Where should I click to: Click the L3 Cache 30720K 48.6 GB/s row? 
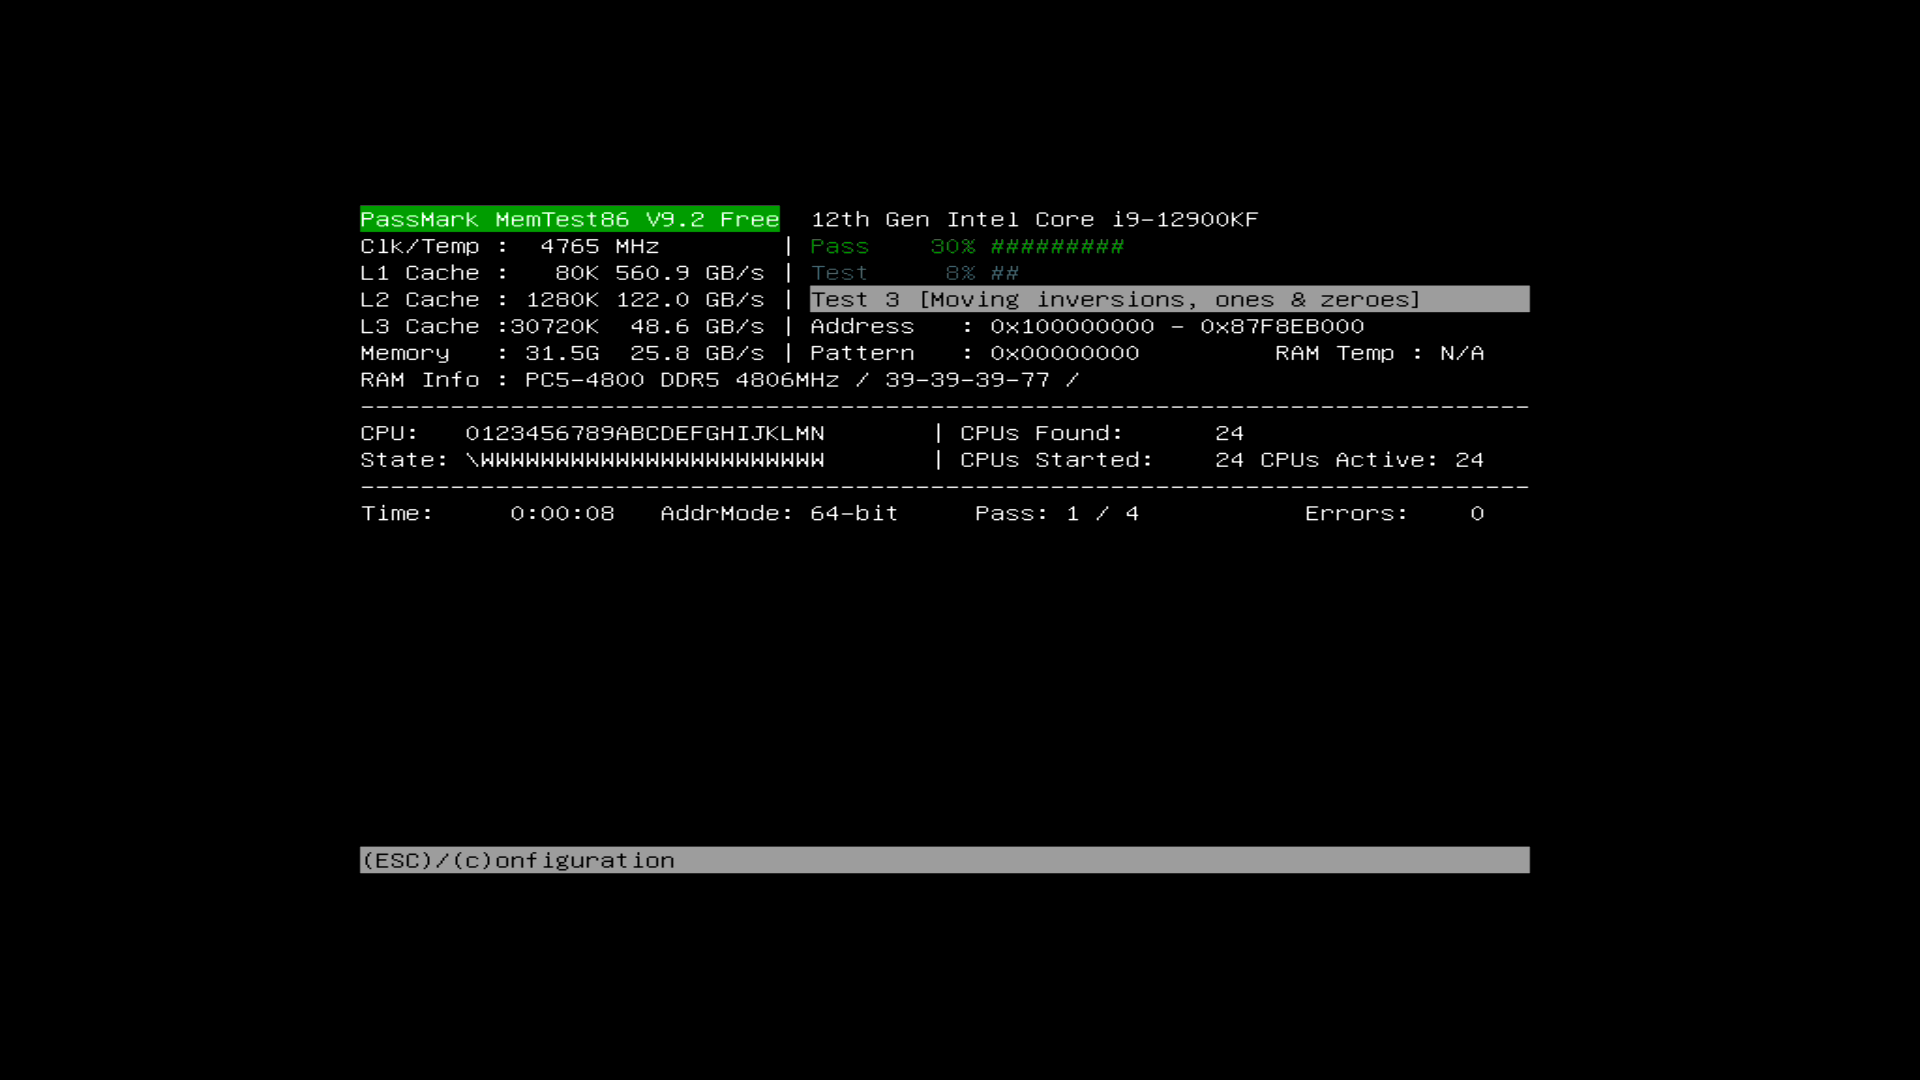click(562, 327)
